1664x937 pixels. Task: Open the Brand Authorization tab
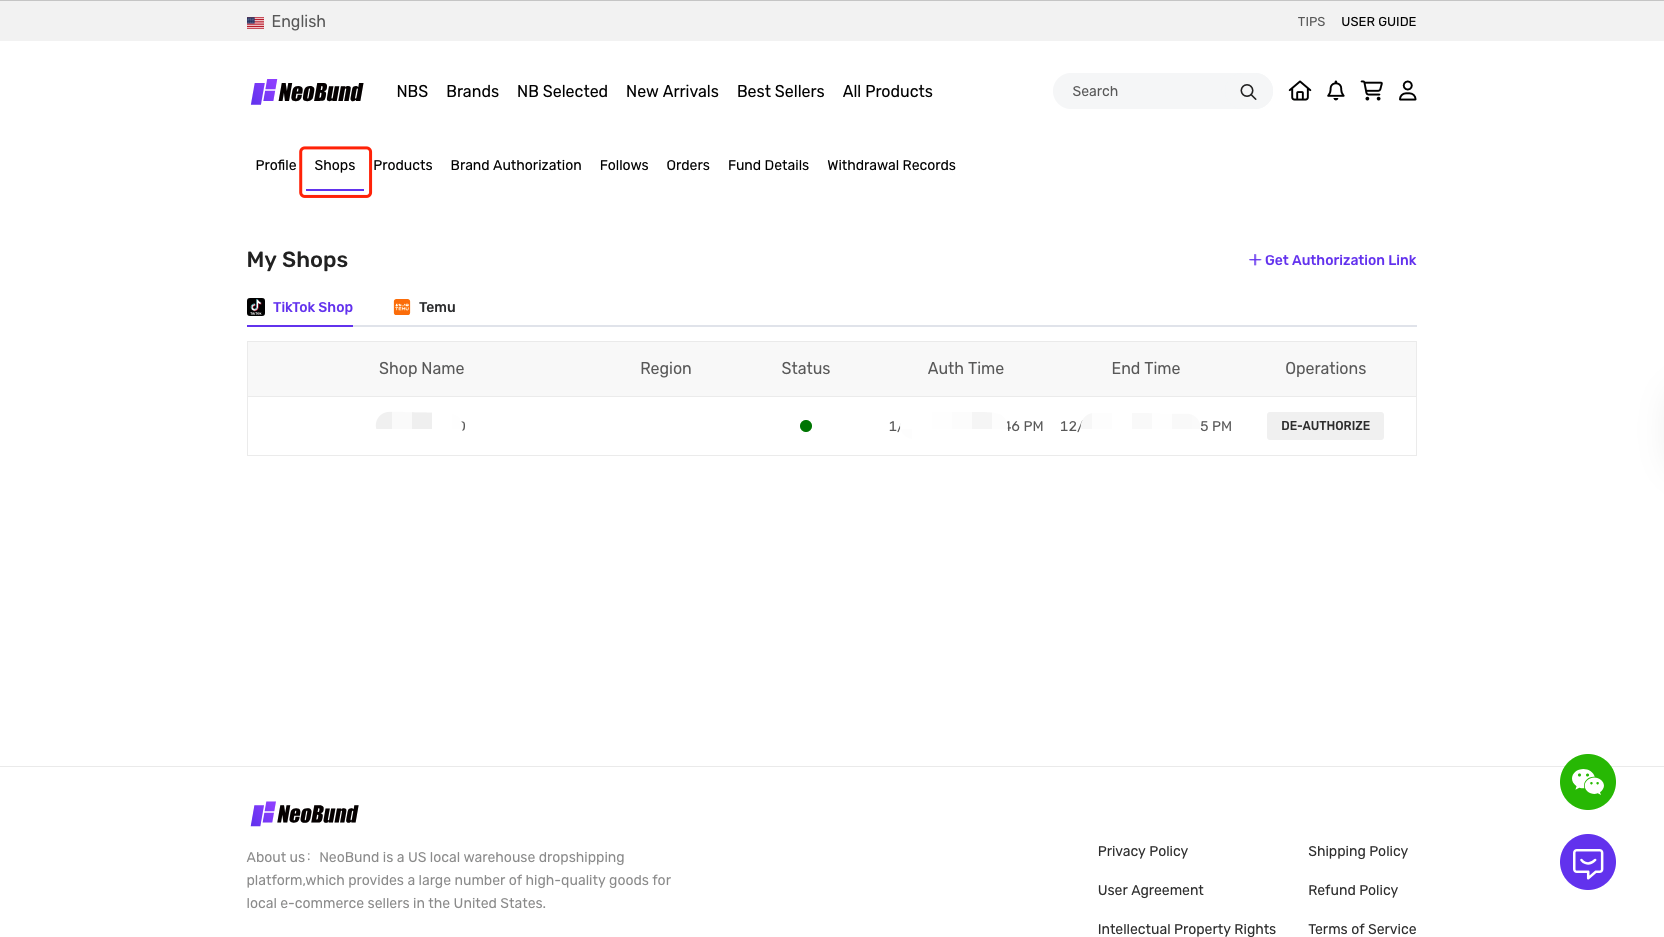tap(515, 165)
